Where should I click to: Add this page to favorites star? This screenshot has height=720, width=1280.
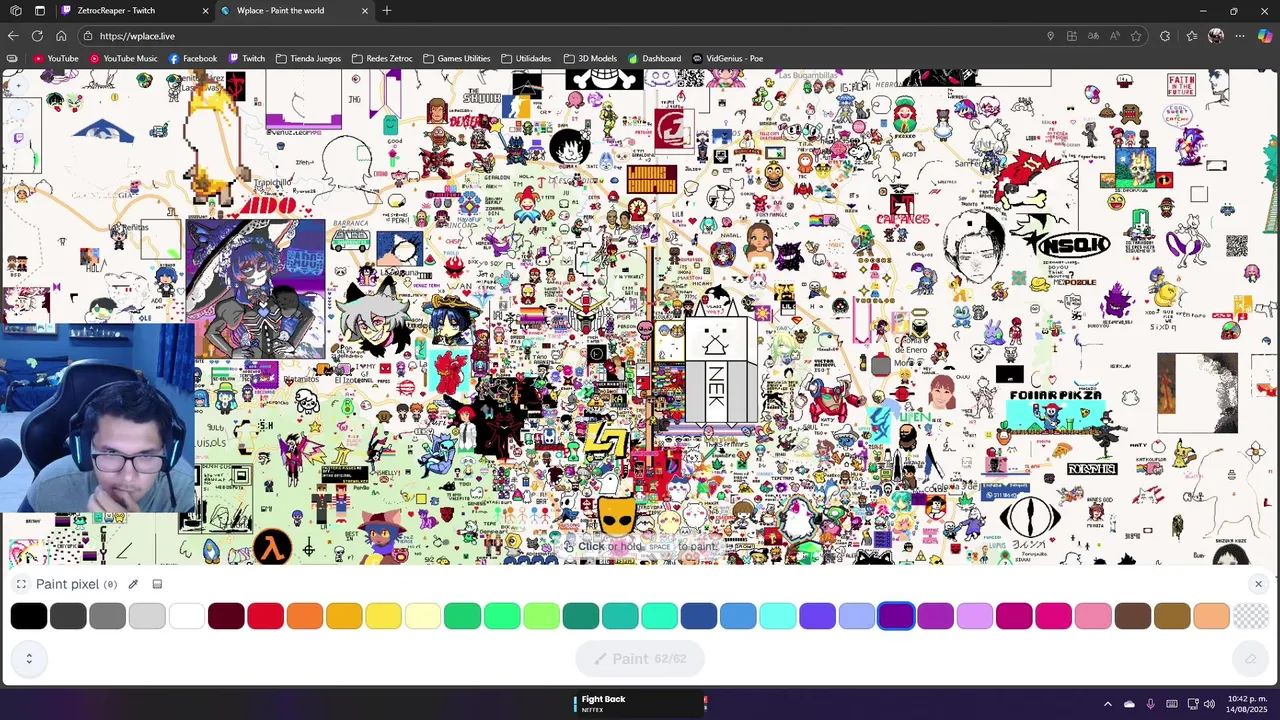click(1136, 36)
